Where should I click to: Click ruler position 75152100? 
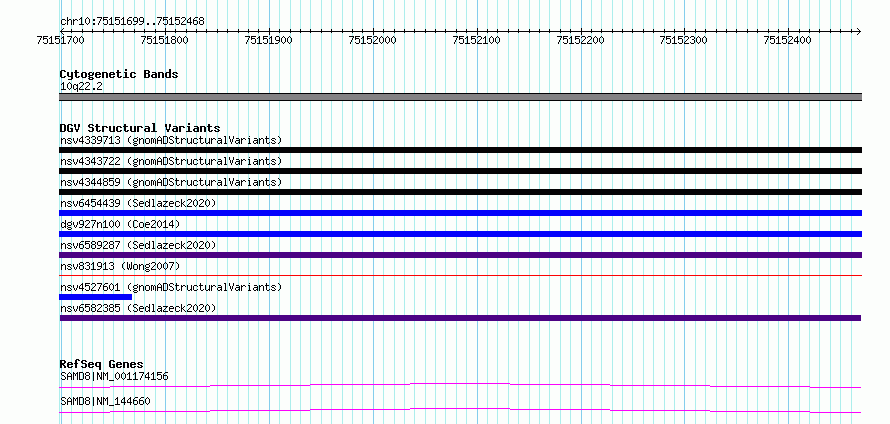pos(477,40)
